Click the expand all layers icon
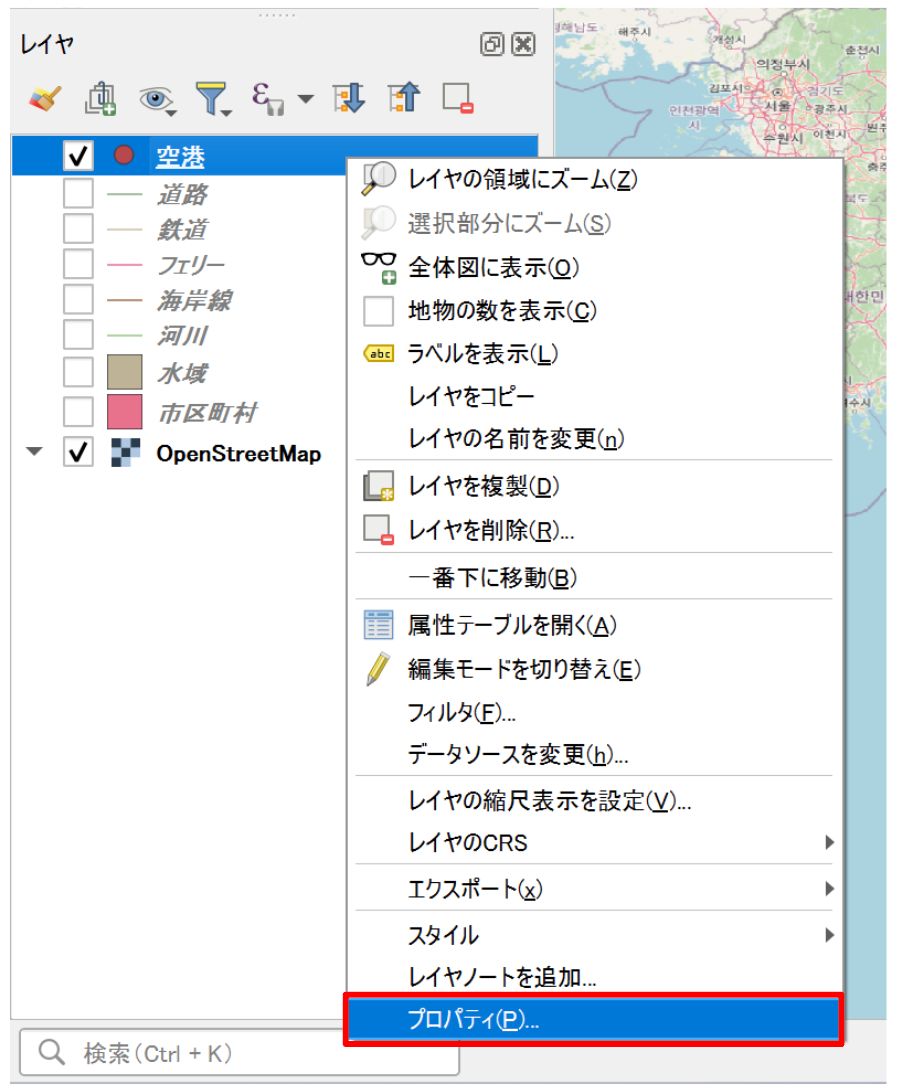Screen dimensions: 912x1092 pyautogui.click(x=349, y=98)
